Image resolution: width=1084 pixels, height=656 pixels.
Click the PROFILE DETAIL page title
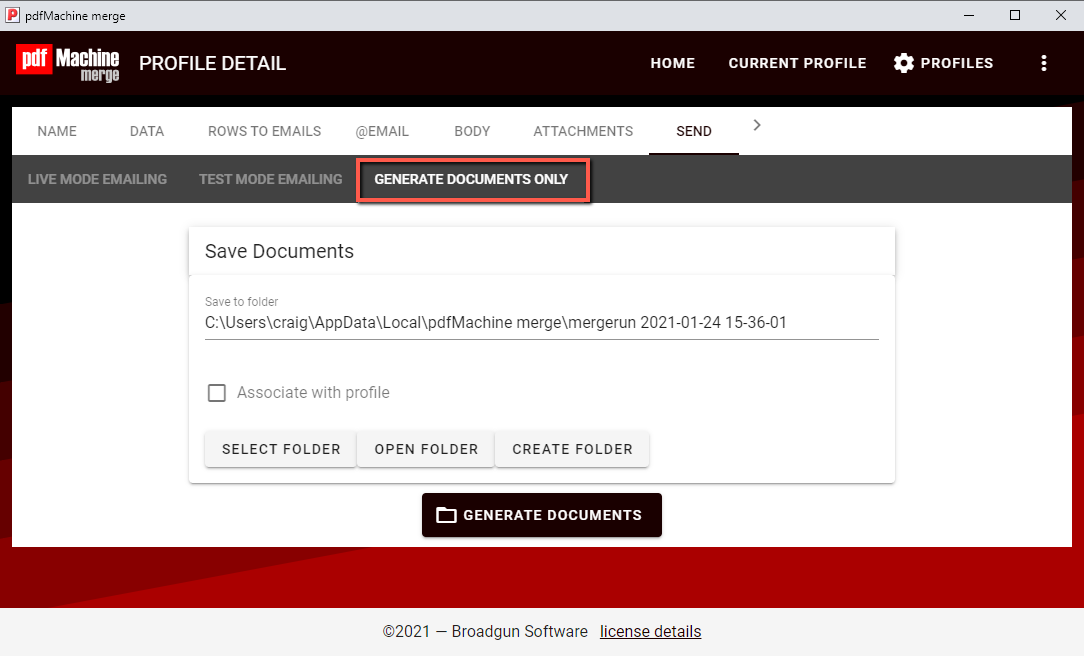coord(212,64)
